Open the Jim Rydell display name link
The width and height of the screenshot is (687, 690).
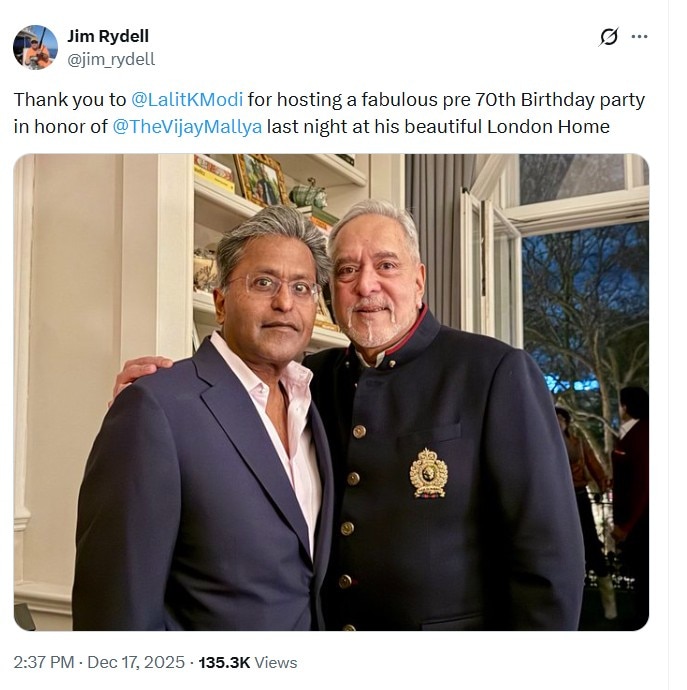pos(108,37)
